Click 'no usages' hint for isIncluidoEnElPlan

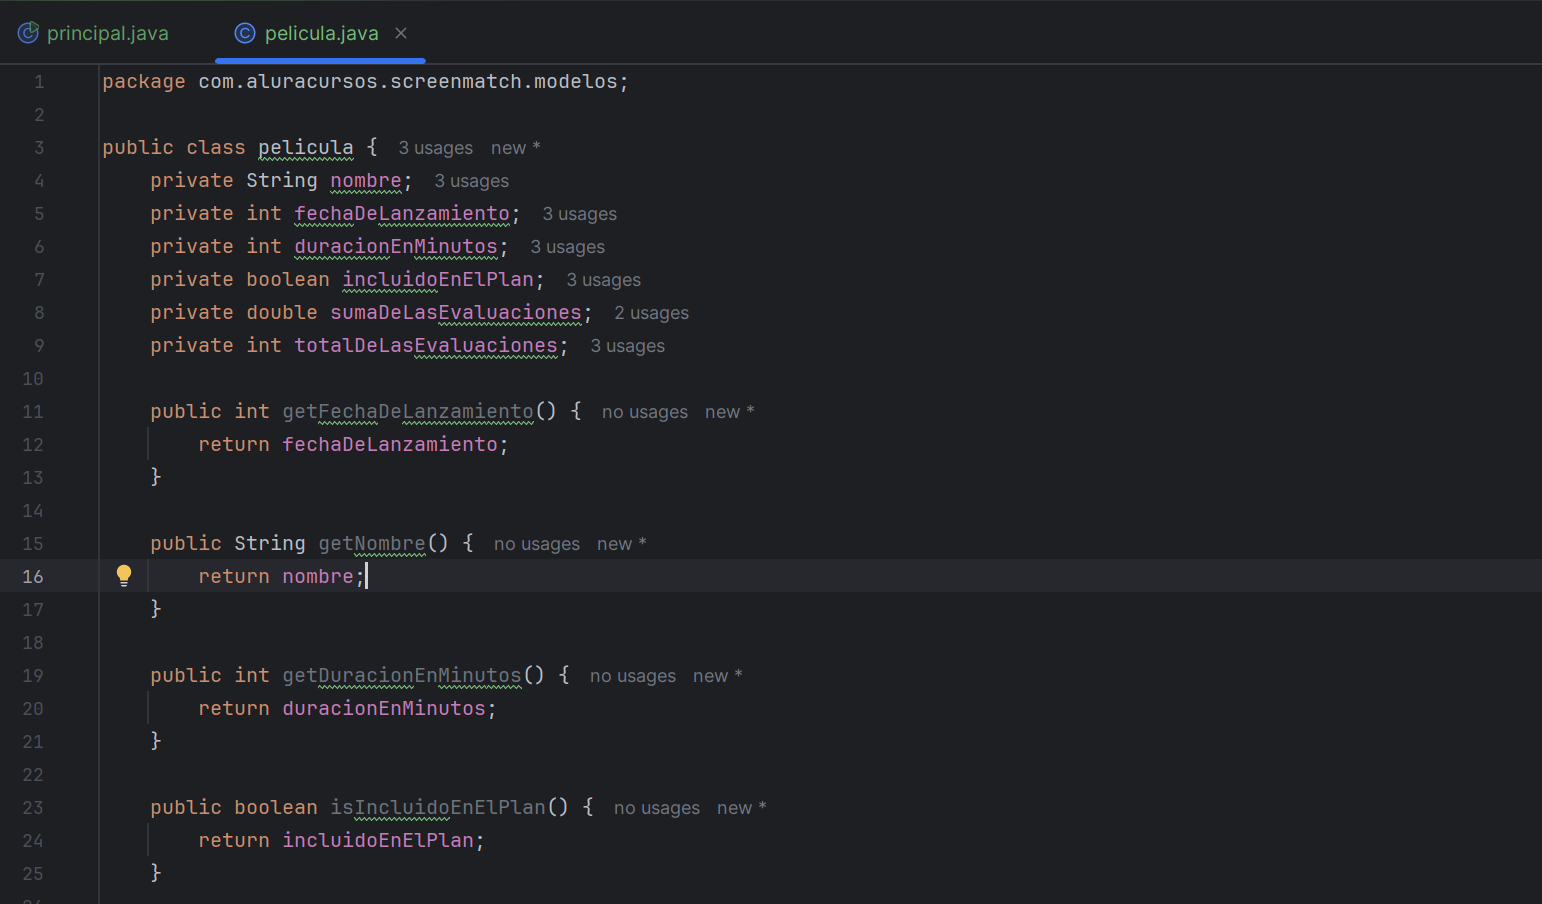657,808
